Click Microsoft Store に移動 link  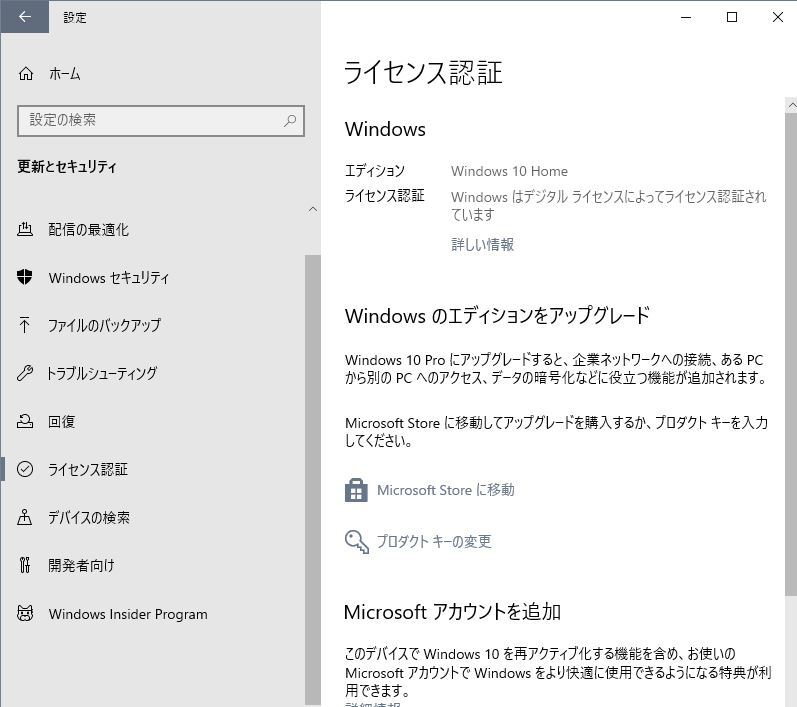446,490
